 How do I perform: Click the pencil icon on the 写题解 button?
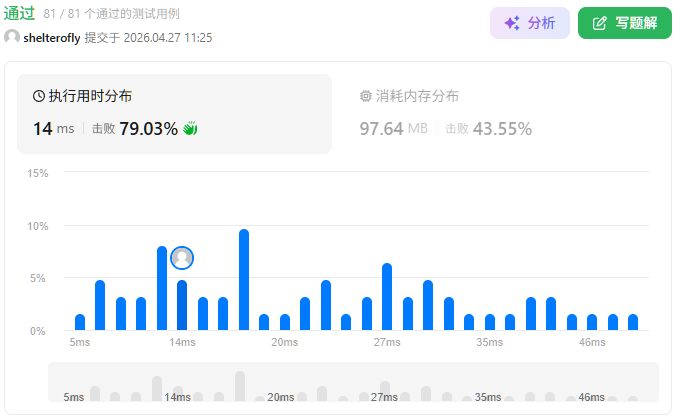coord(600,23)
